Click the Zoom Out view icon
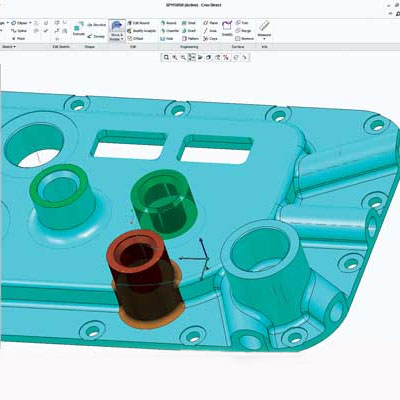Screen dimensions: 400x400 coord(183,58)
